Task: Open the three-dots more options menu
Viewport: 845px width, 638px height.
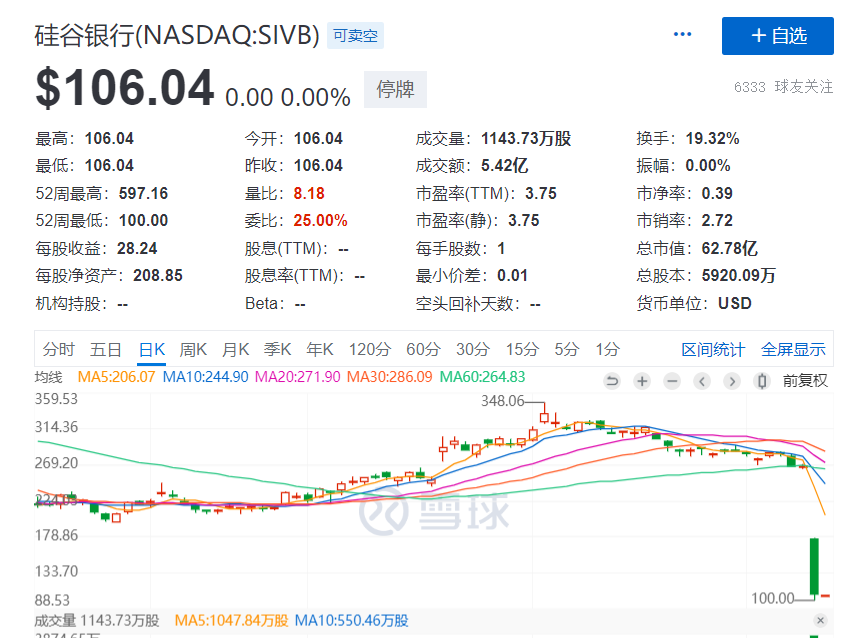Action: (x=682, y=34)
